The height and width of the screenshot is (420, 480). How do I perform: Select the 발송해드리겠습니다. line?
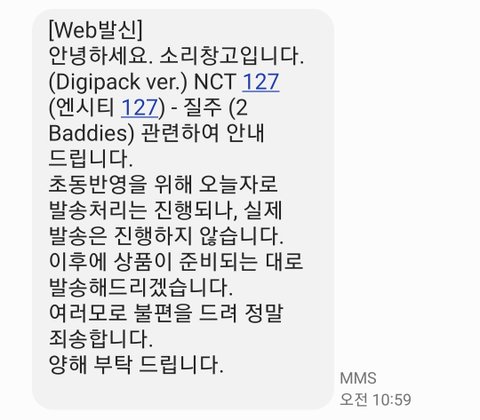141,287
